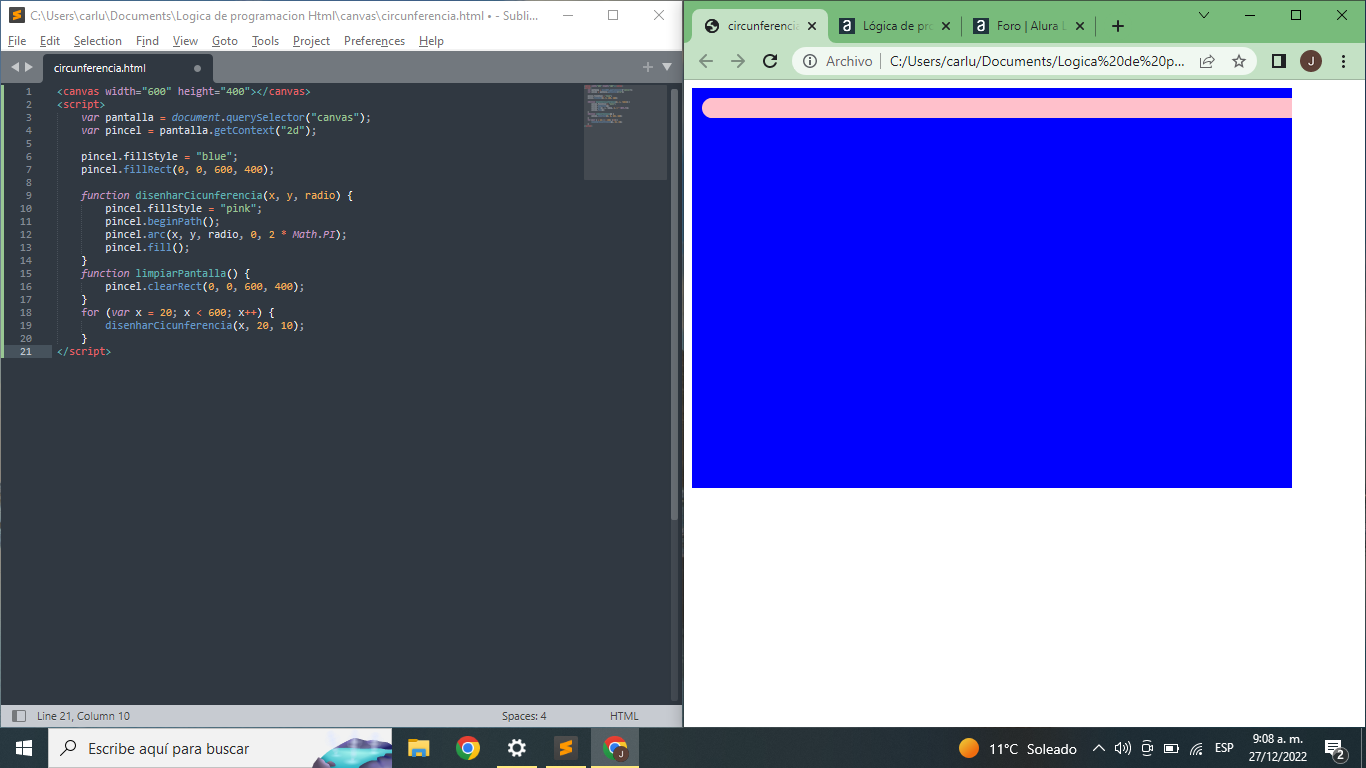Reload the page in Chrome
The width and height of the screenshot is (1366, 768).
[x=770, y=61]
